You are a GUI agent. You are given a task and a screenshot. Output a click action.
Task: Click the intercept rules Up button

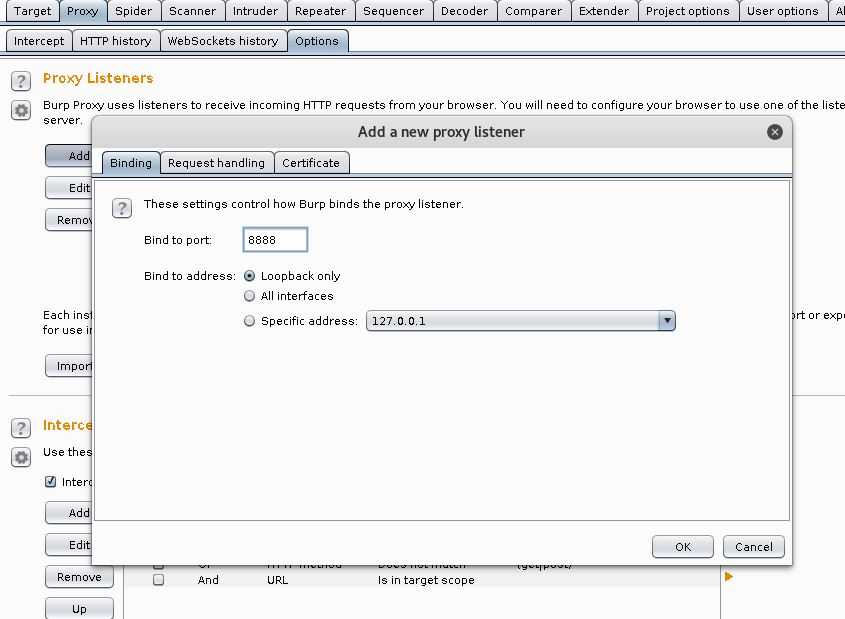pyautogui.click(x=79, y=609)
